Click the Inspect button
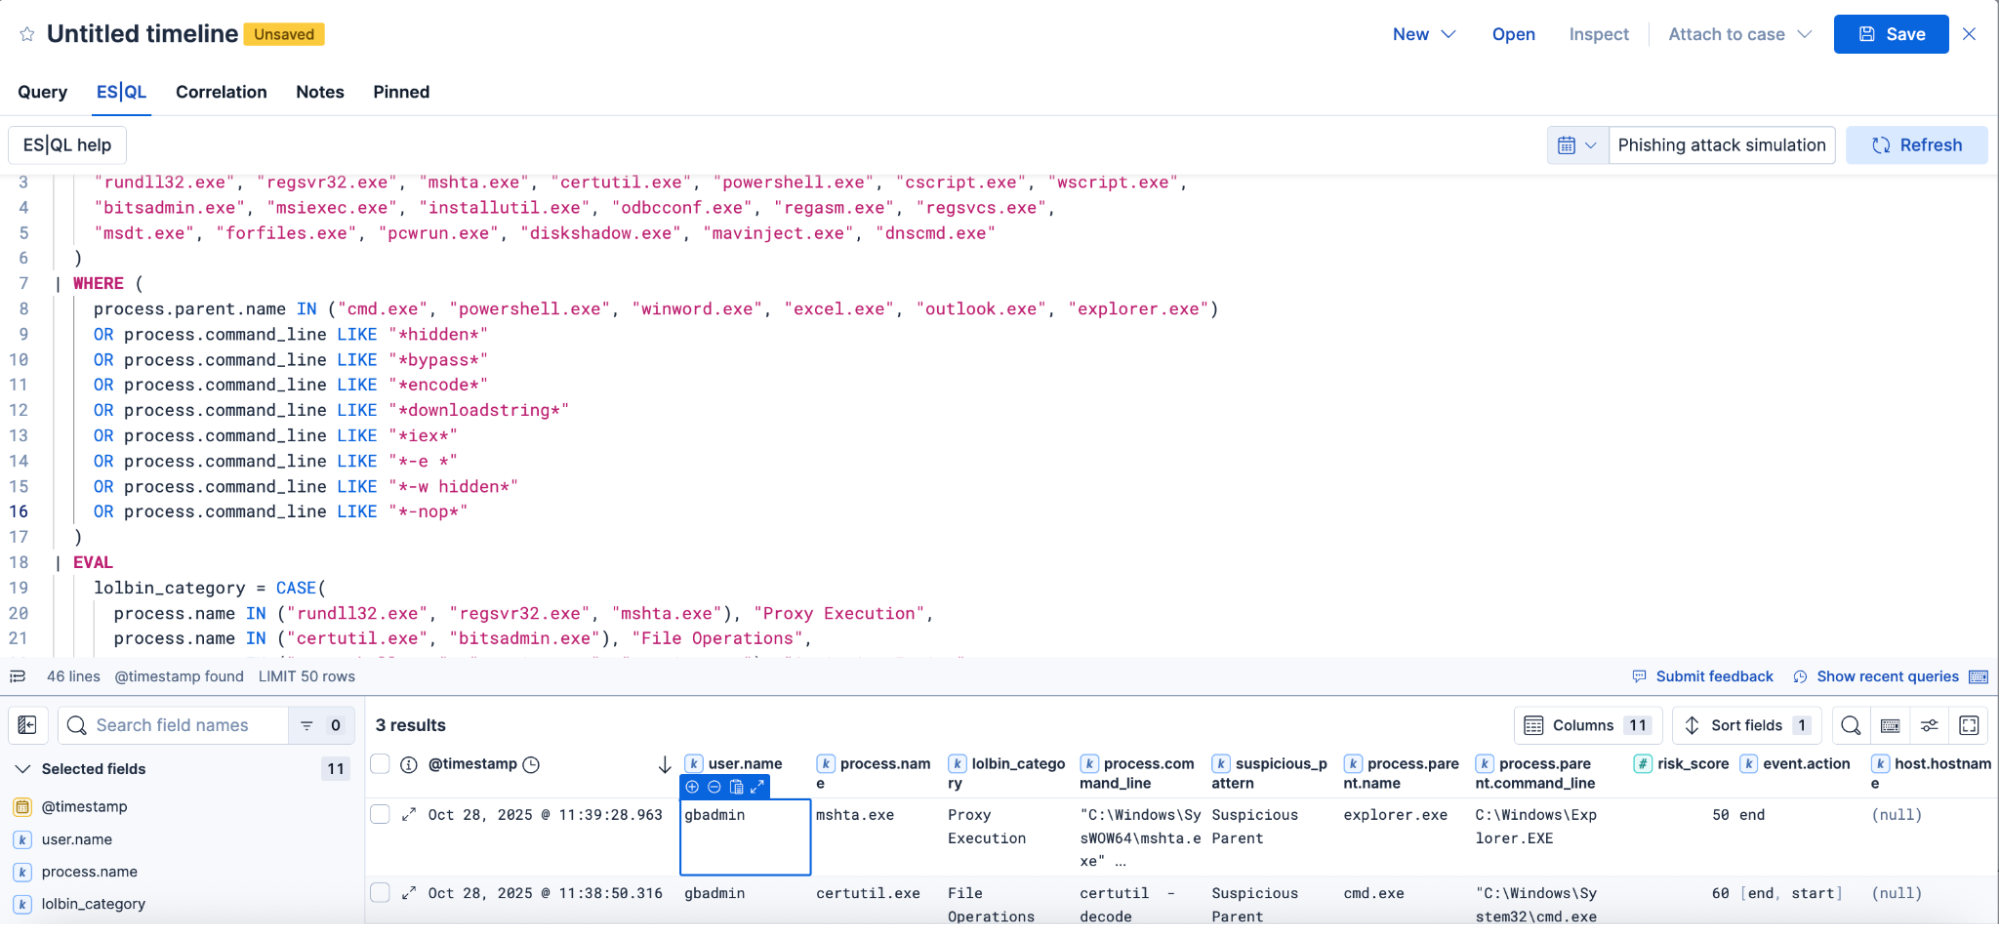The height and width of the screenshot is (925, 1999). tap(1598, 34)
